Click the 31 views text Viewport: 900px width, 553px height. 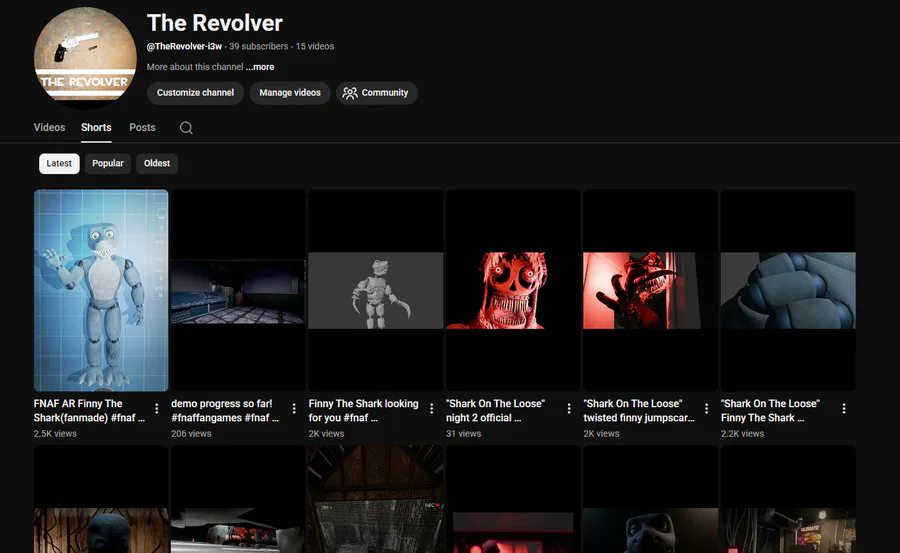click(463, 434)
